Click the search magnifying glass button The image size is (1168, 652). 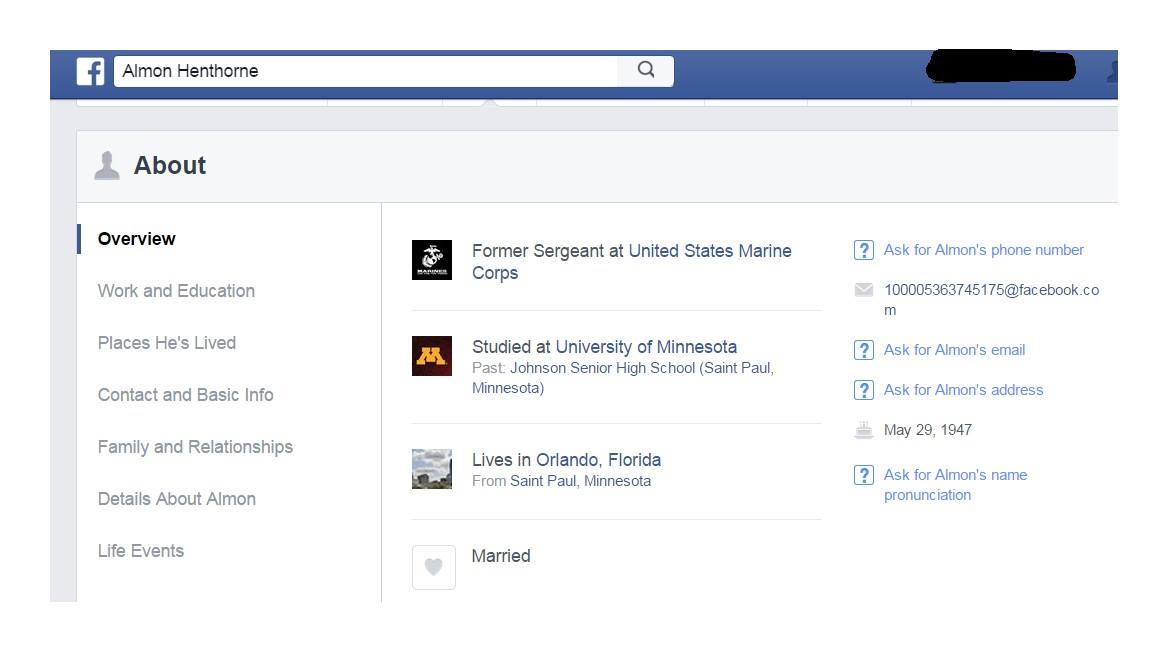[646, 70]
